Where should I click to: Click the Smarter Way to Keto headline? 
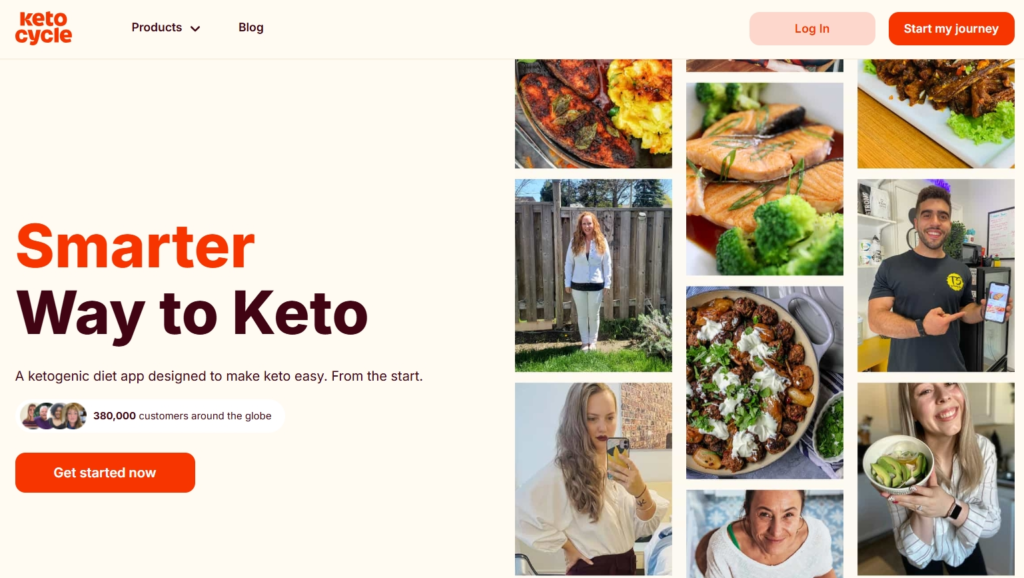pos(191,281)
